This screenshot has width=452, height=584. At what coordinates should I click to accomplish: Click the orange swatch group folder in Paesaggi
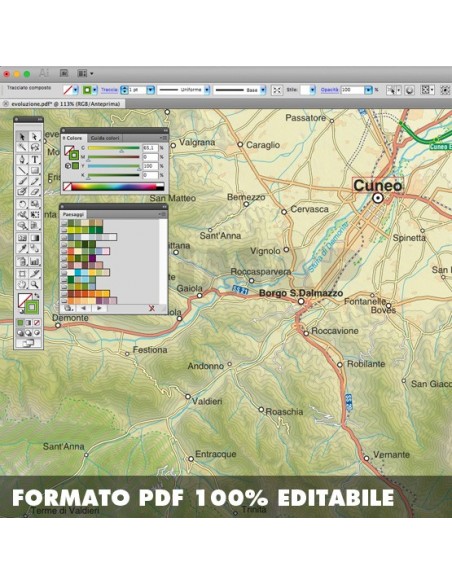pos(64,293)
